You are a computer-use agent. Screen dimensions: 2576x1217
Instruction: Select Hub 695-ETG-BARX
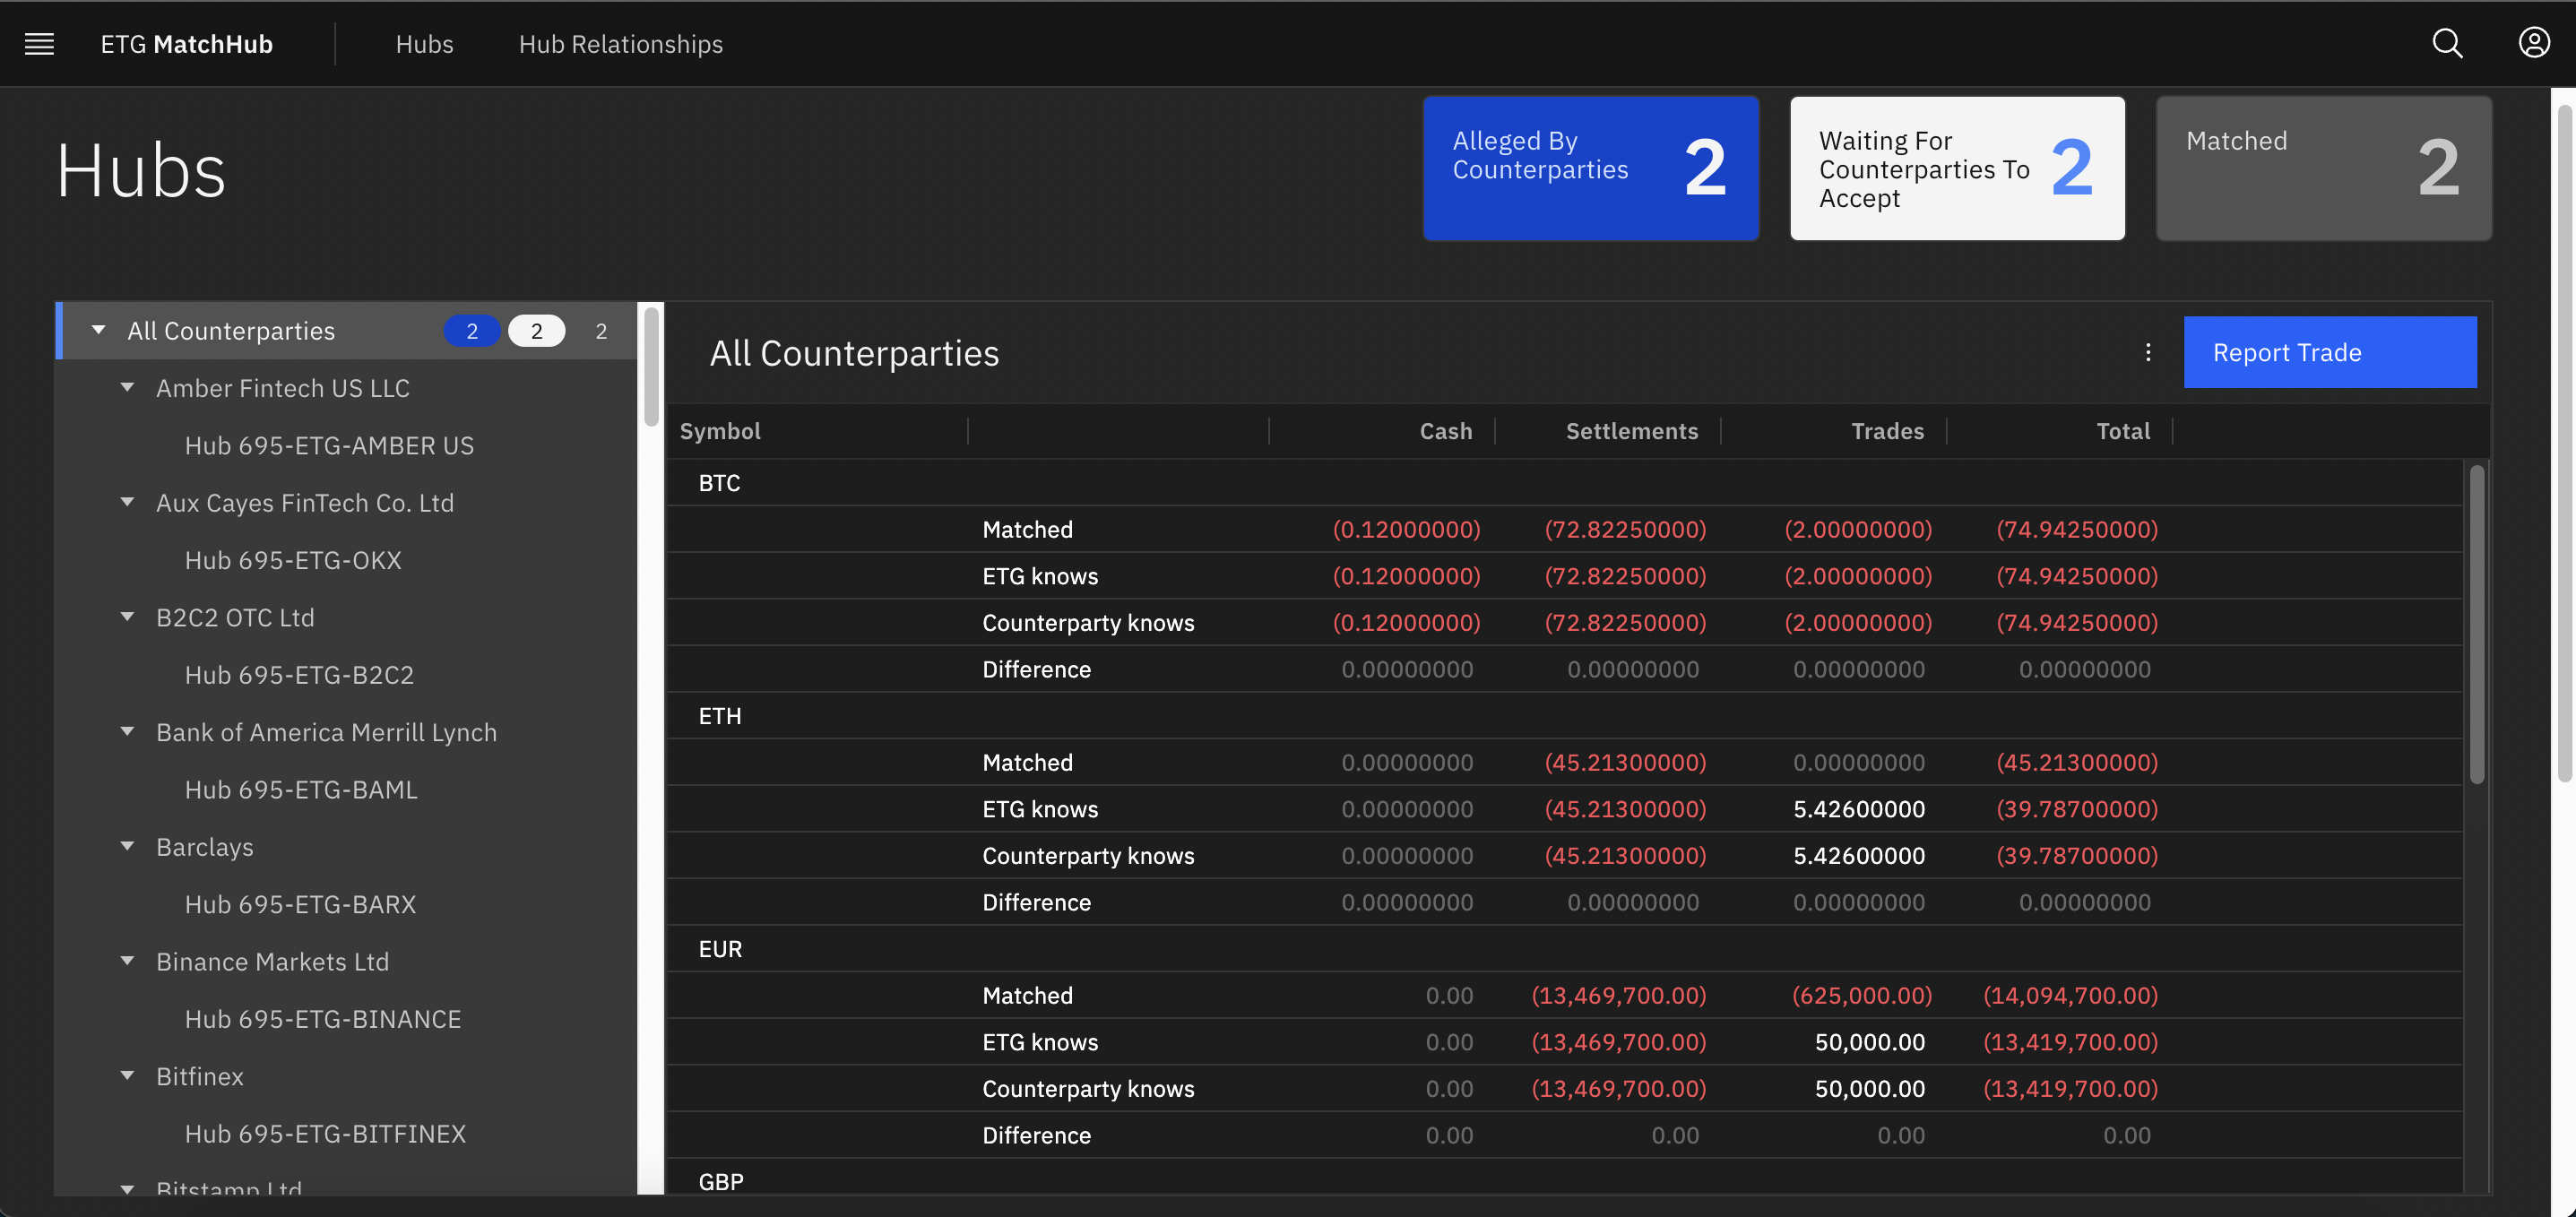pyautogui.click(x=300, y=904)
